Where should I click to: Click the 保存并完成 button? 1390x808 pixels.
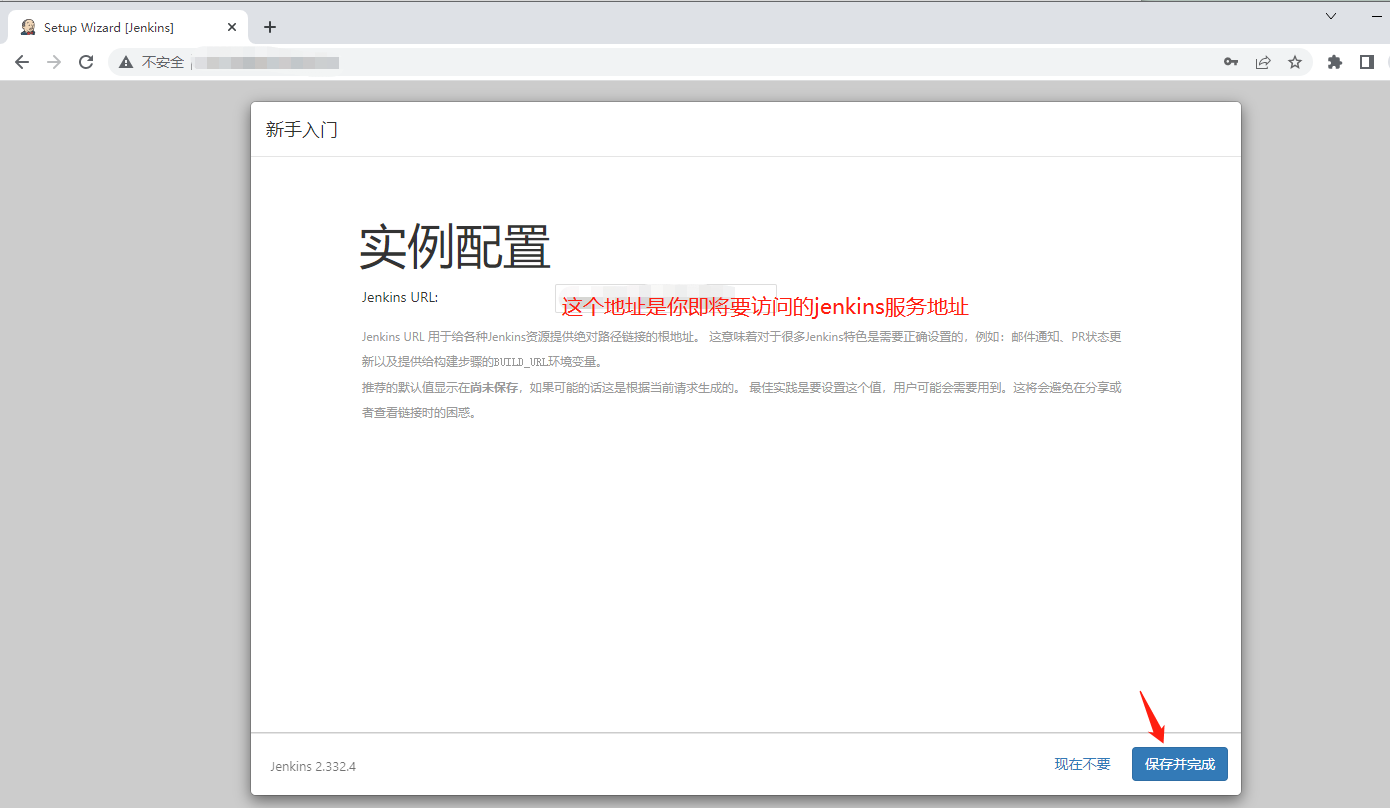point(1180,764)
